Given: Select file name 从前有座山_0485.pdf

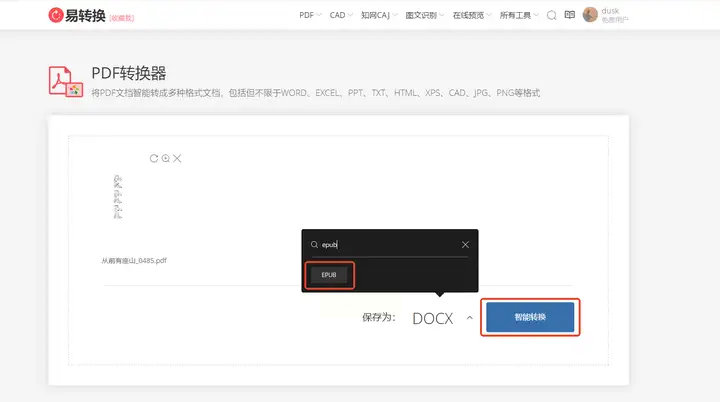Looking at the screenshot, I should coord(134,260).
